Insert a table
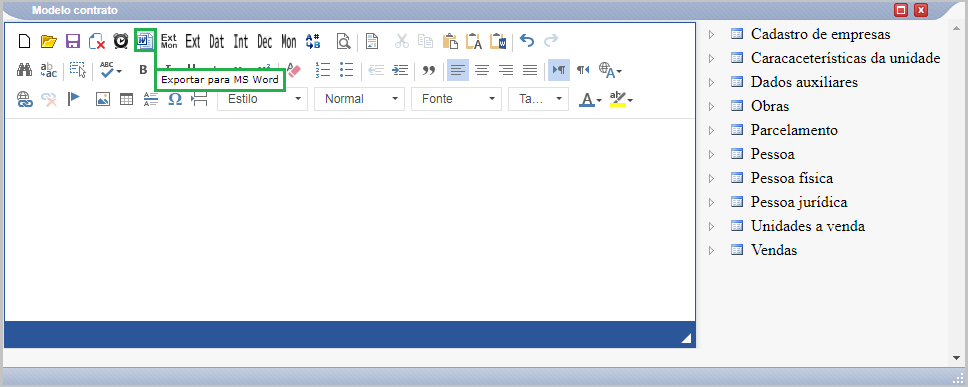This screenshot has height=387, width=968. [x=127, y=99]
